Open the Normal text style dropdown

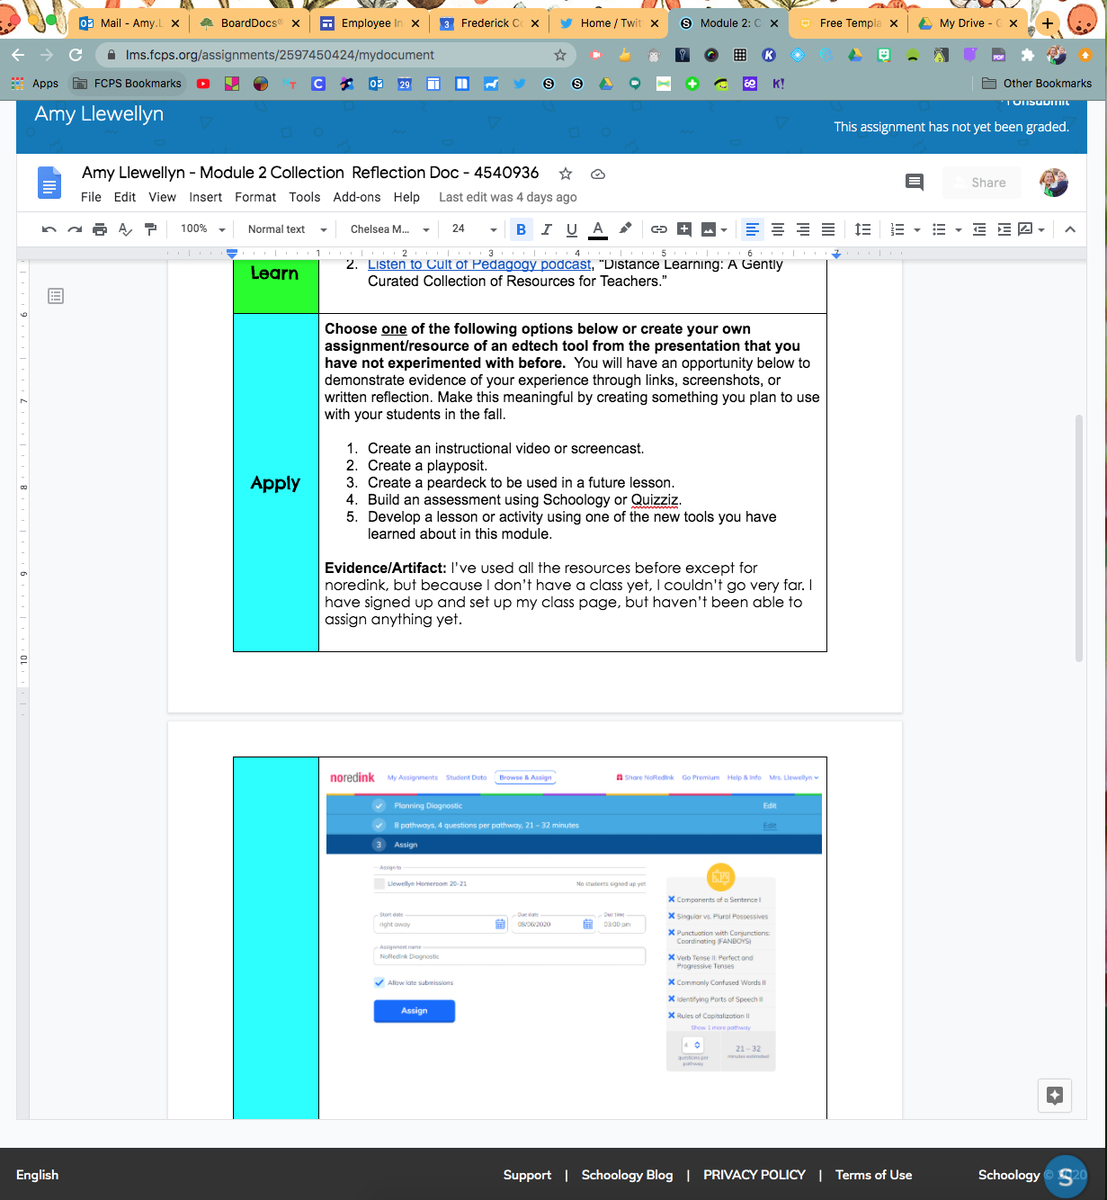coord(287,229)
